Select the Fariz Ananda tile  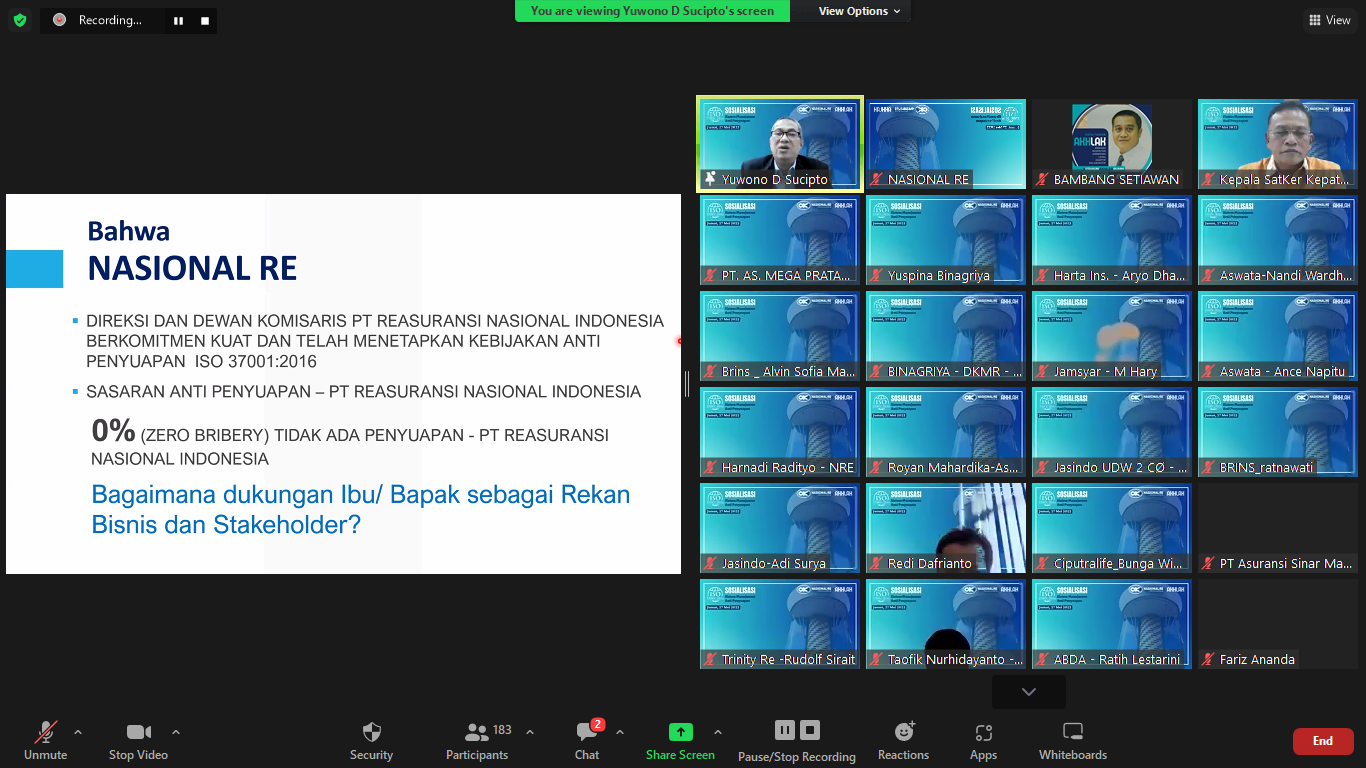tap(1278, 623)
